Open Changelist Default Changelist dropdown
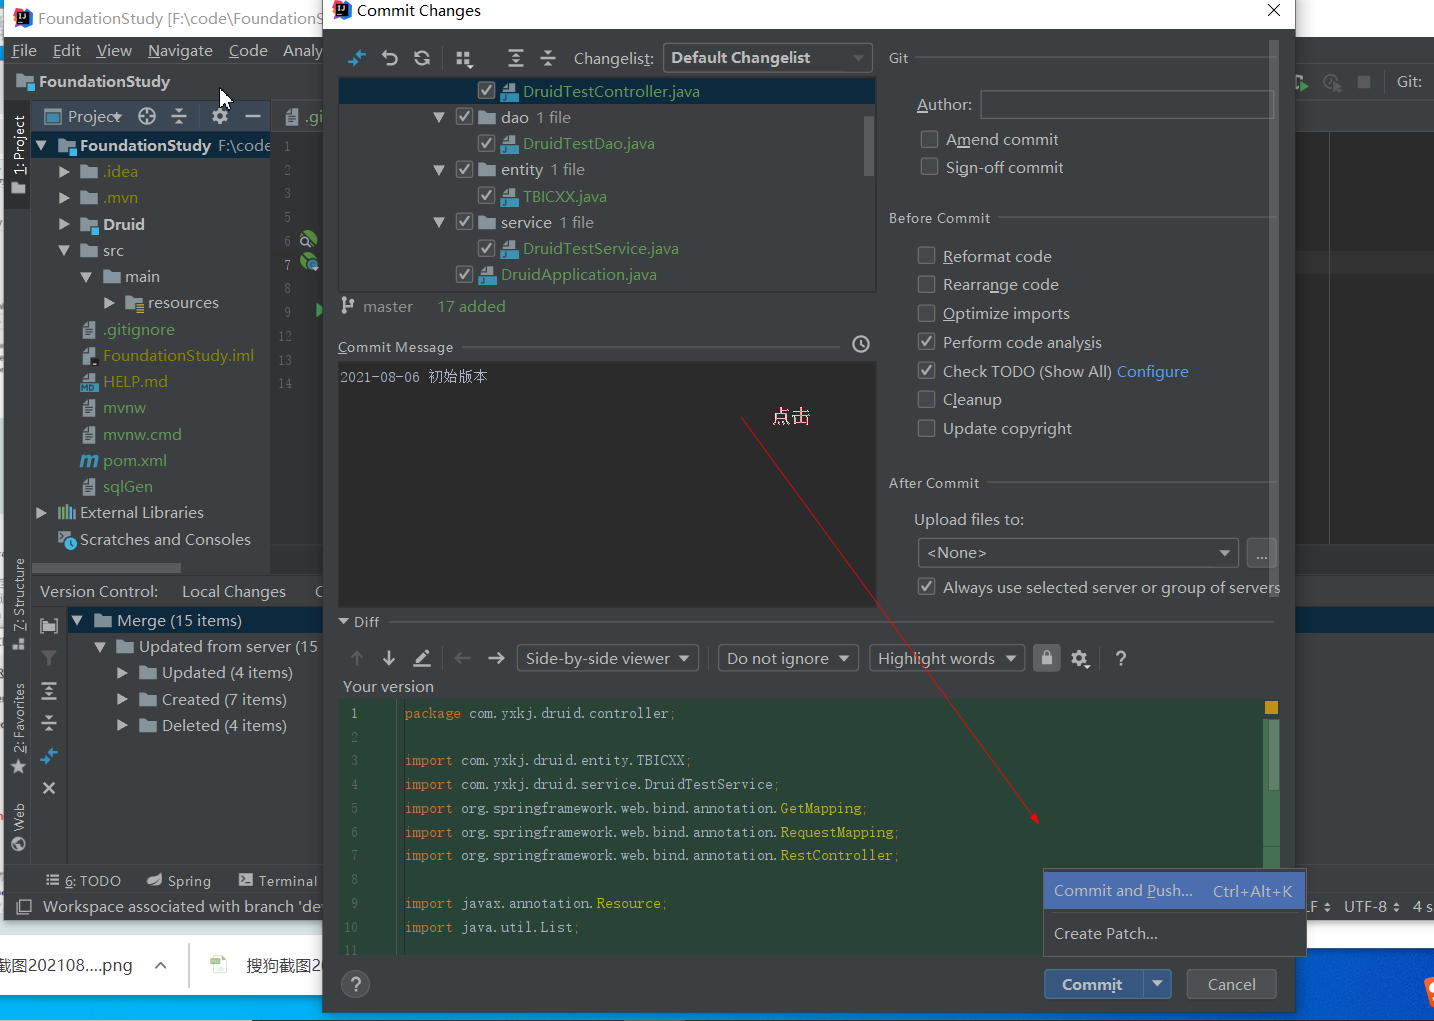This screenshot has width=1434, height=1021. [767, 58]
